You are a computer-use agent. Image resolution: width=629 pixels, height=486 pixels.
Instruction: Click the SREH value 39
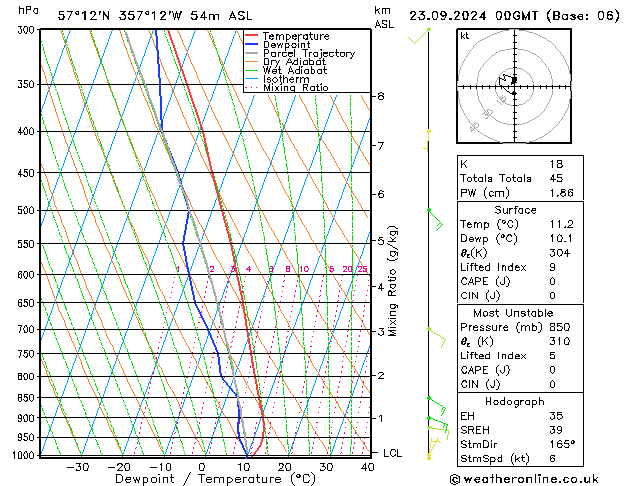[556, 430]
